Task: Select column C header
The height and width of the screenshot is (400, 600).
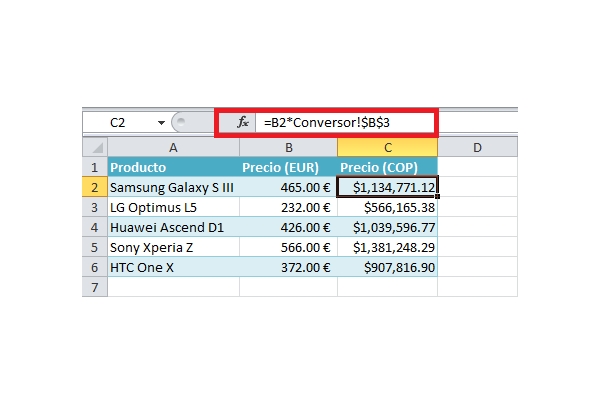Action: [x=387, y=147]
